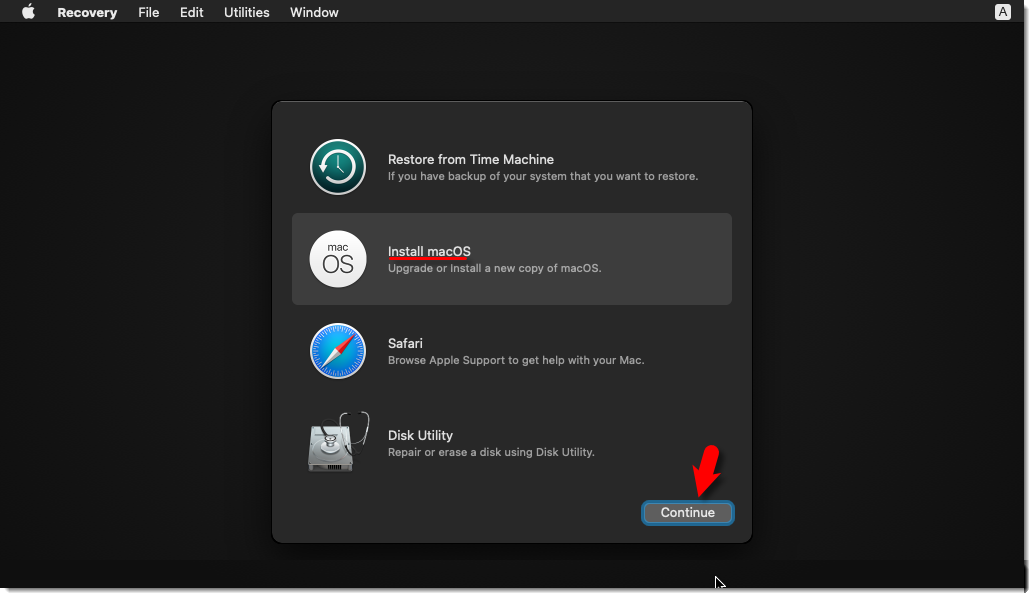This screenshot has width=1034, height=598.
Task: Open the Utilities menu
Action: 247,13
